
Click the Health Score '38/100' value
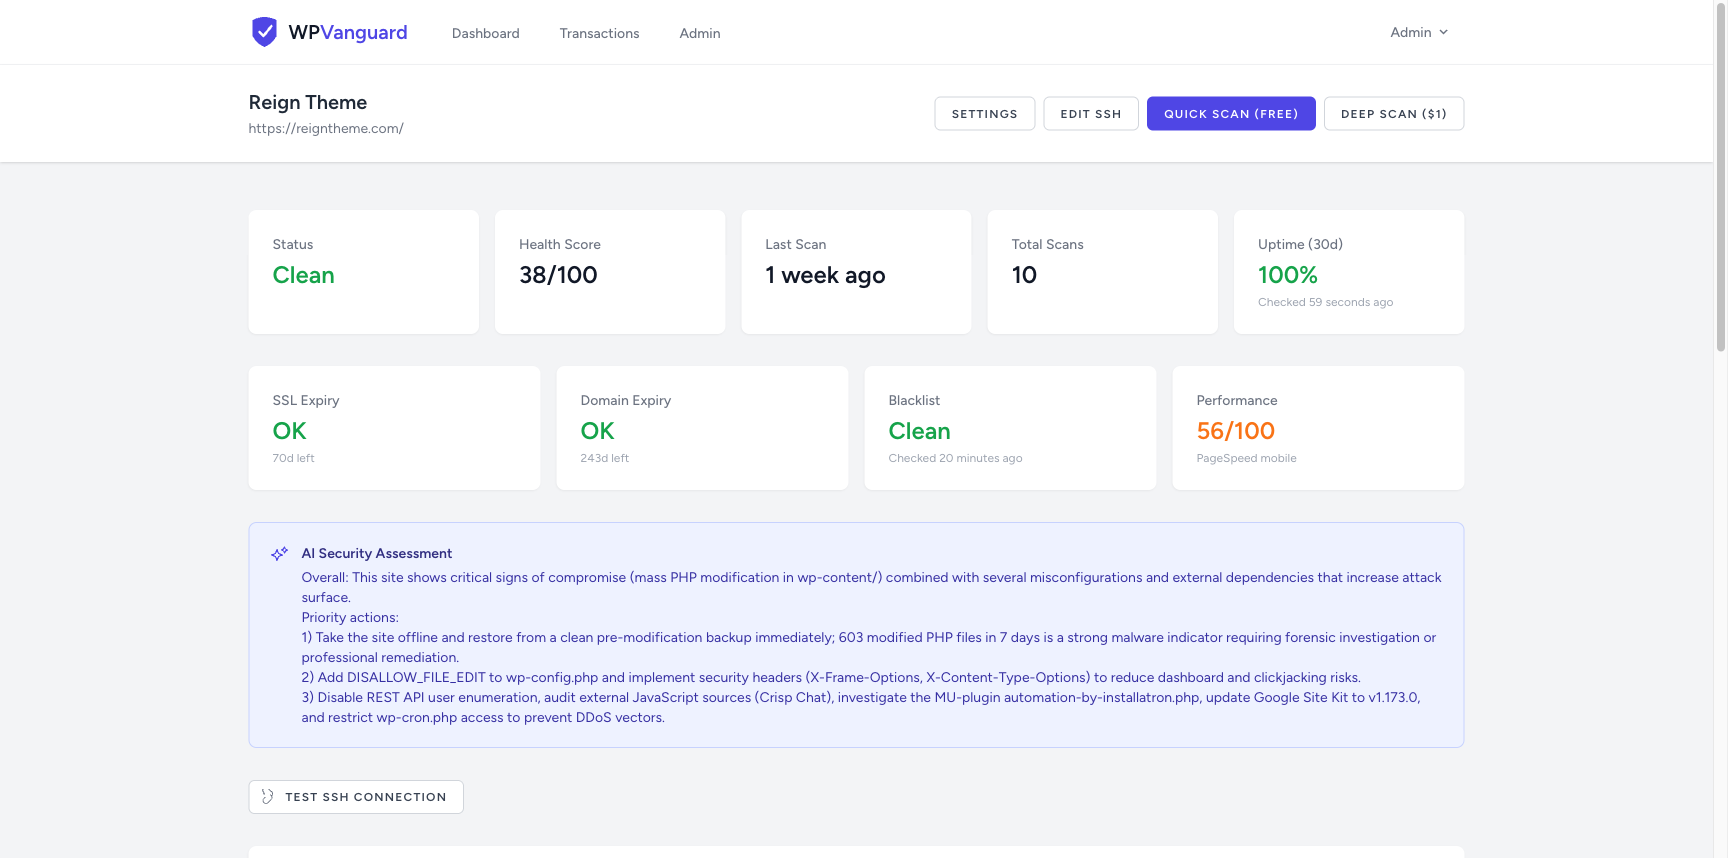pos(558,275)
